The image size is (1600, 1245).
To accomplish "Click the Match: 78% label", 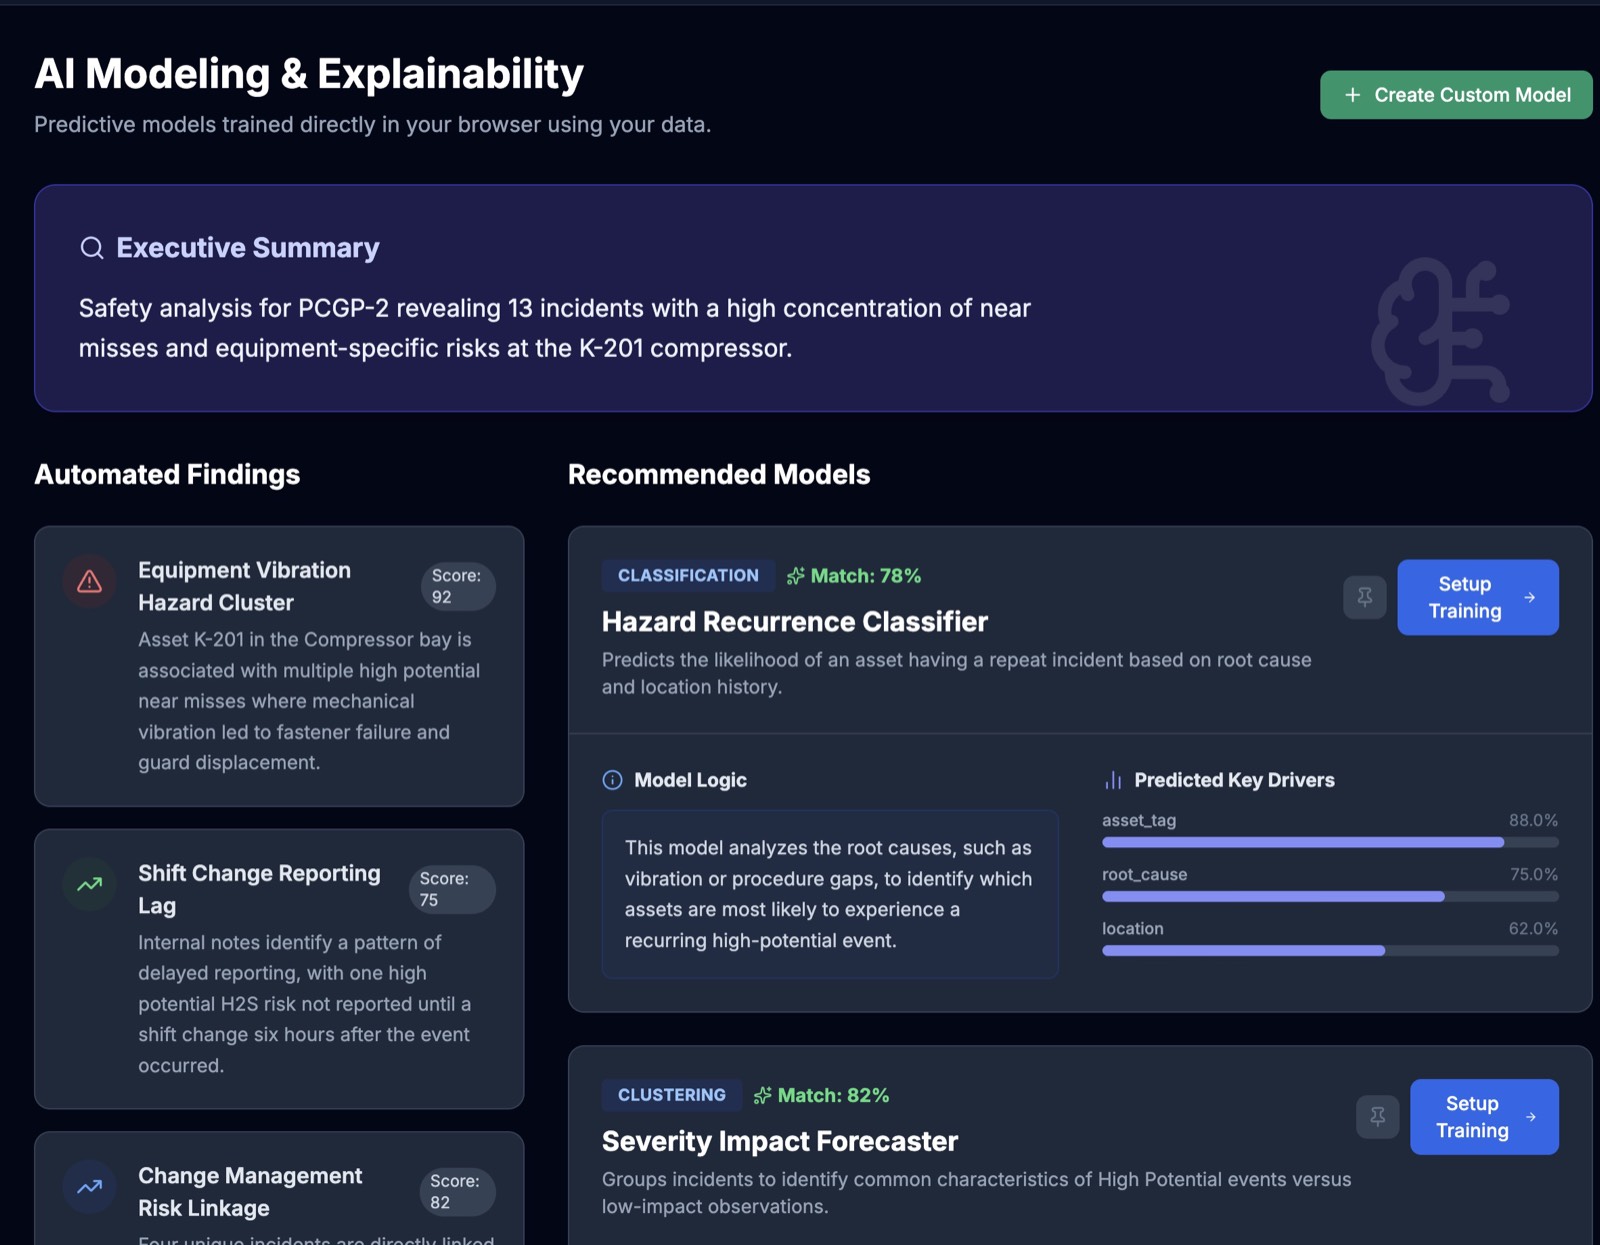I will [865, 576].
